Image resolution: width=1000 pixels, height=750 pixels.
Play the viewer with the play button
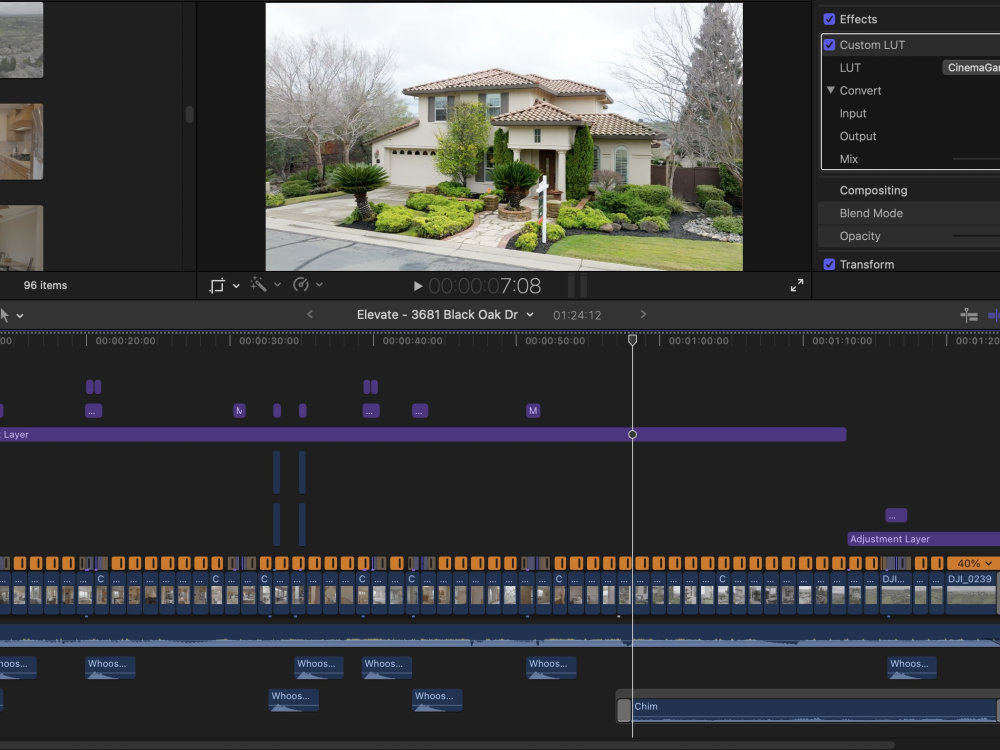pyautogui.click(x=418, y=286)
